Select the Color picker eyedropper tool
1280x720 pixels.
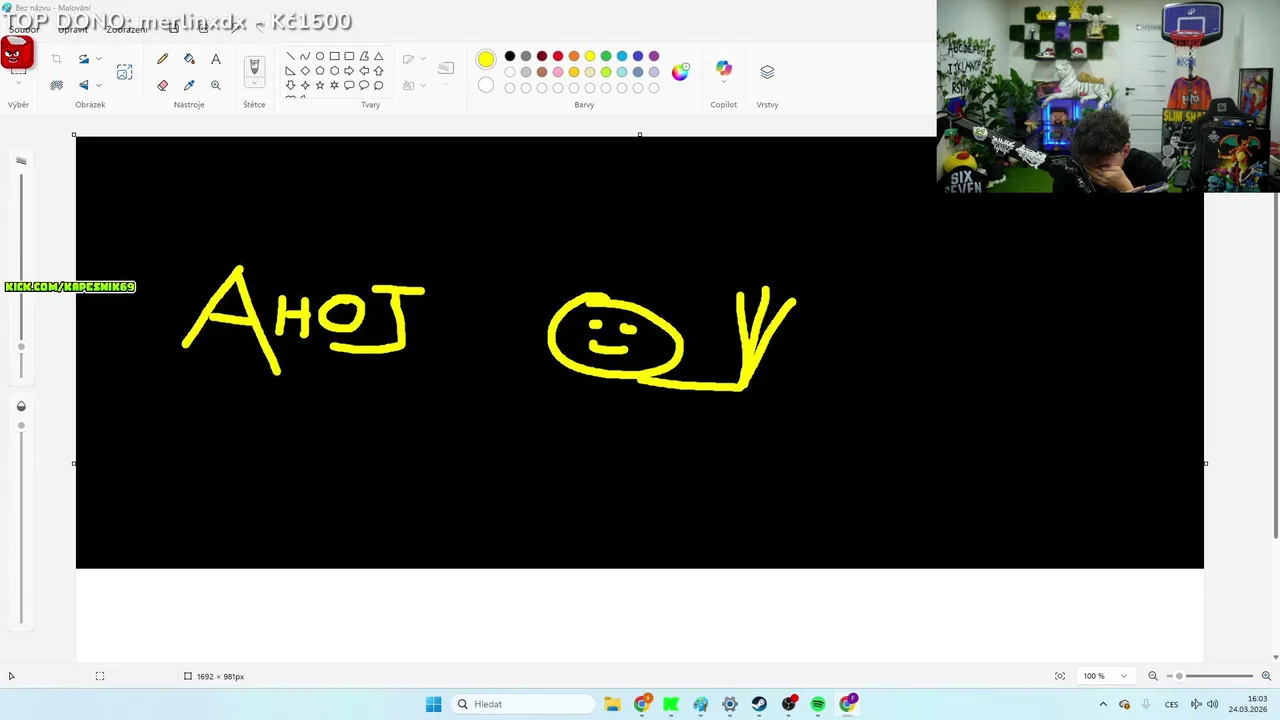pyautogui.click(x=189, y=85)
